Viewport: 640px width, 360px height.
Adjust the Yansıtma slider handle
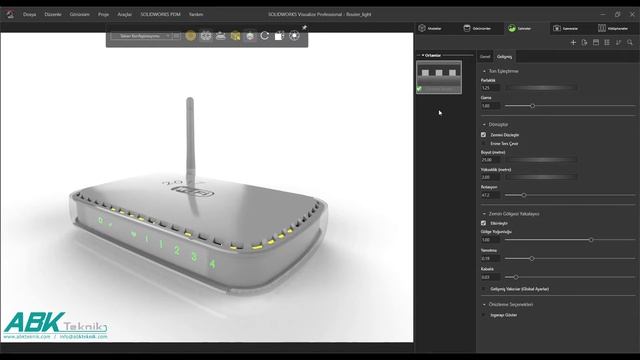pos(532,258)
